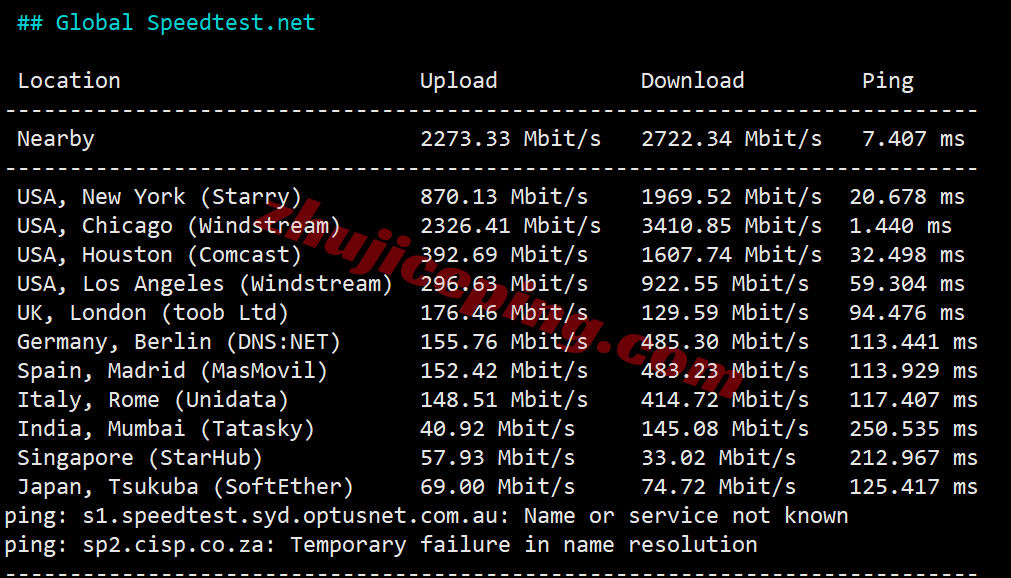Select 'Italy, Rome (Unidata)' row label
The image size is (1011, 578).
pos(153,400)
